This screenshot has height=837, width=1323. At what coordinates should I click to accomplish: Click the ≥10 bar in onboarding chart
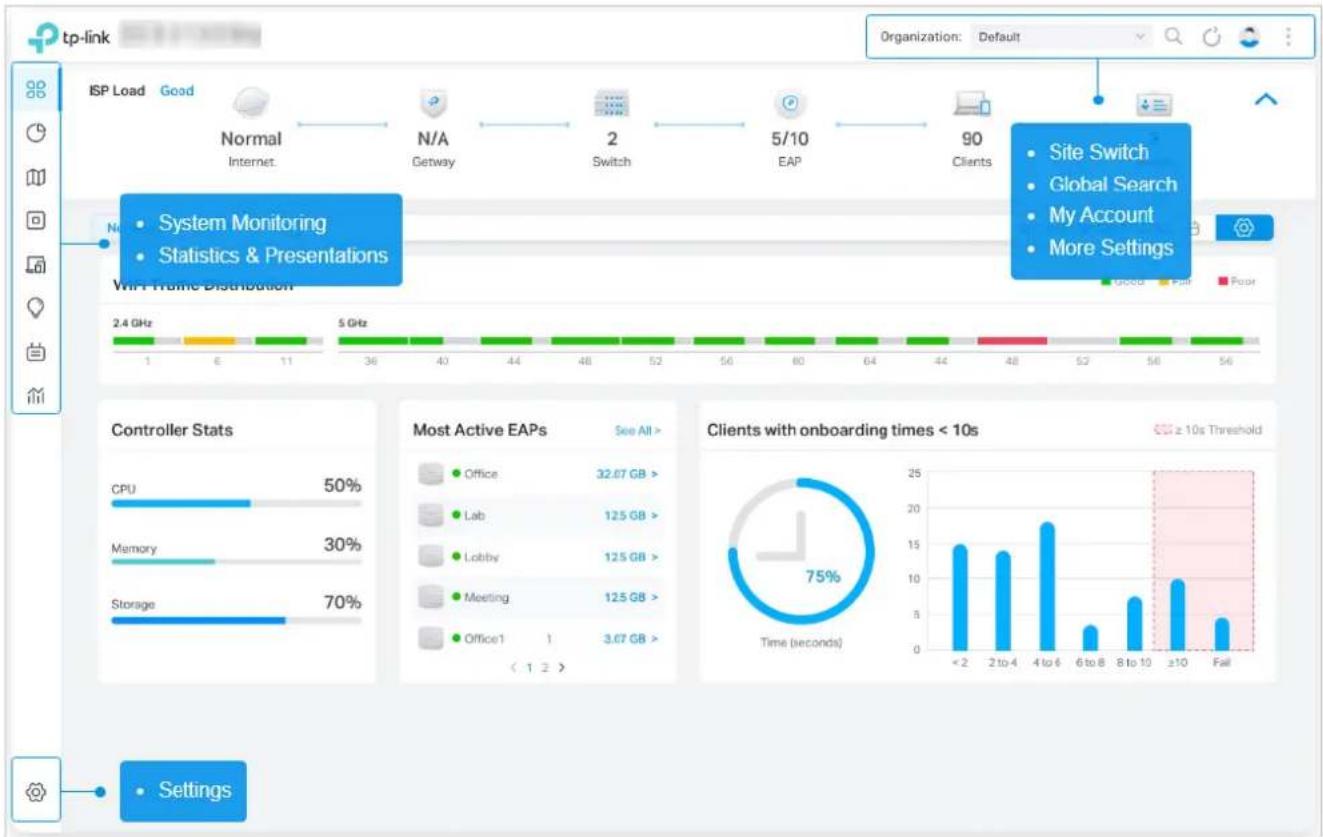(1178, 615)
